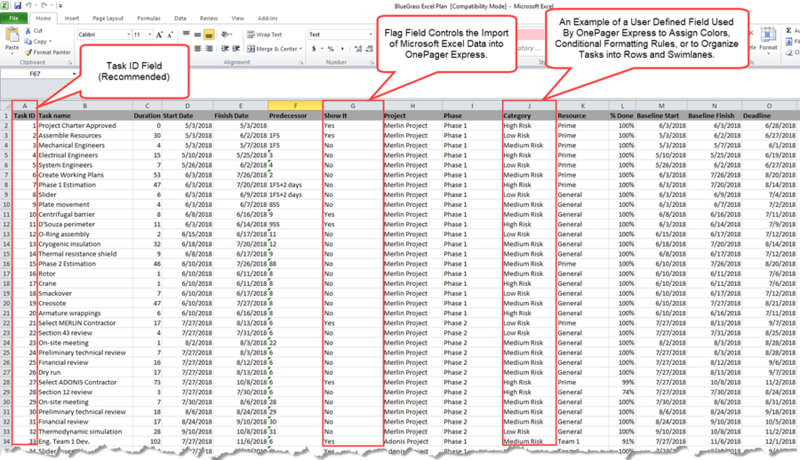Switch to the Review tab
The image size is (800, 460).
[x=209, y=18]
